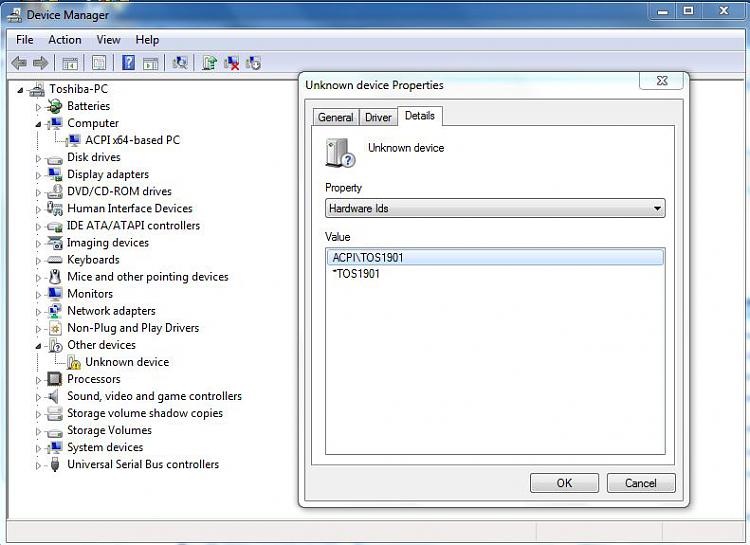Select the Universal Serial Bus controllers icon
The width and height of the screenshot is (750, 545).
(x=55, y=464)
